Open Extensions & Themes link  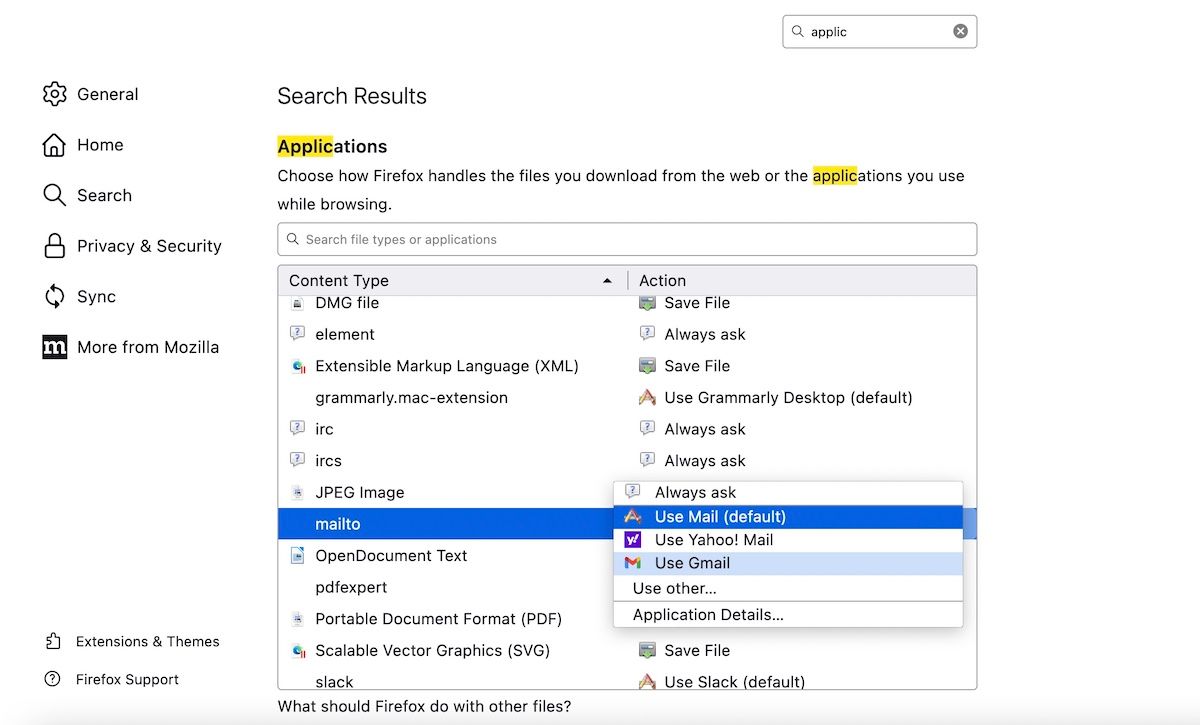coord(147,641)
